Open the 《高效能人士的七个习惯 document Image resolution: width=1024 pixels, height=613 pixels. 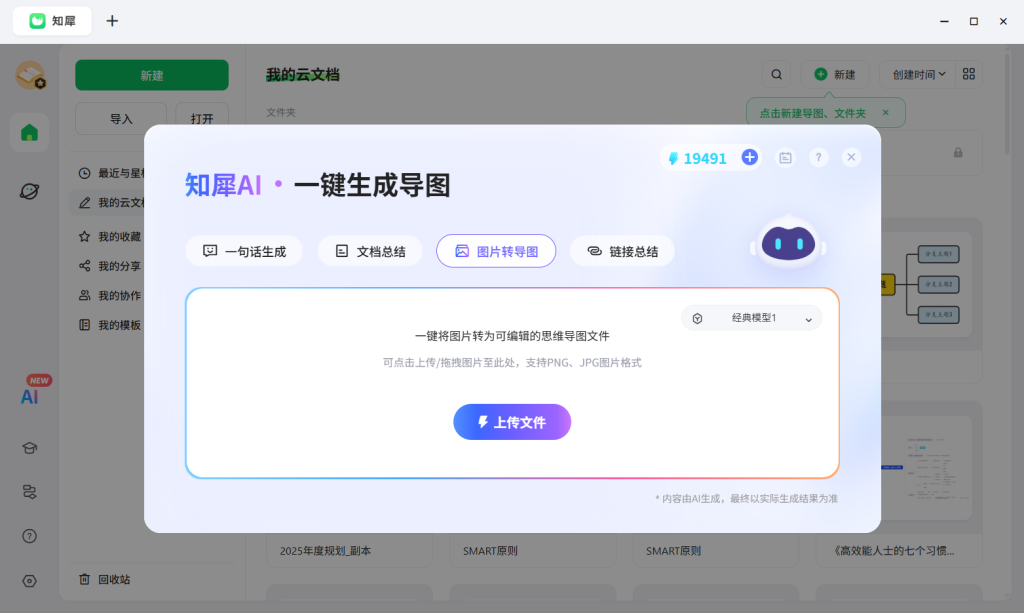[x=893, y=550]
